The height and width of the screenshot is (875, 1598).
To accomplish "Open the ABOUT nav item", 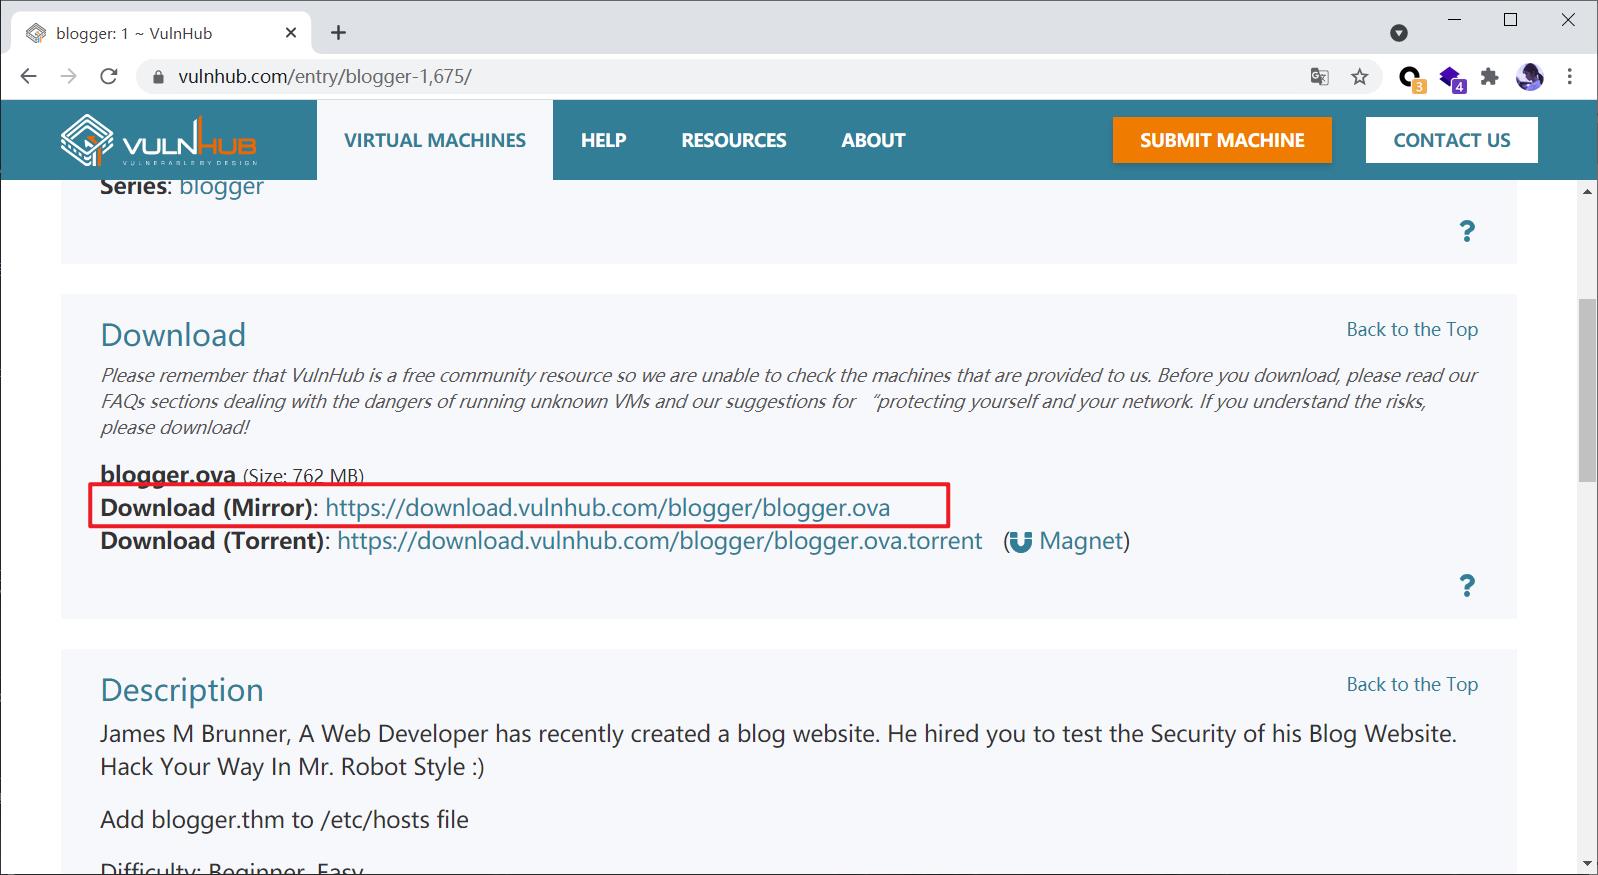I will [873, 140].
